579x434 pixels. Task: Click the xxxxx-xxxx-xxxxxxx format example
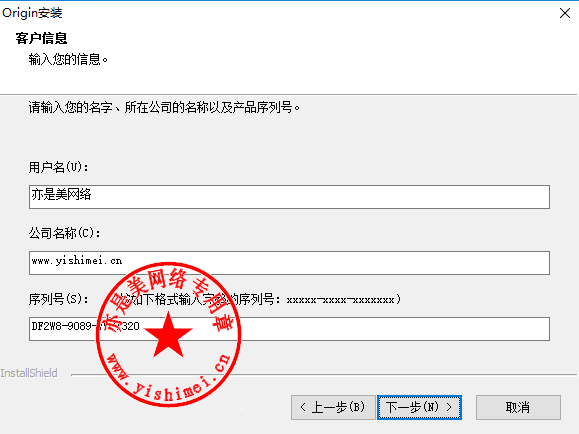(x=340, y=300)
